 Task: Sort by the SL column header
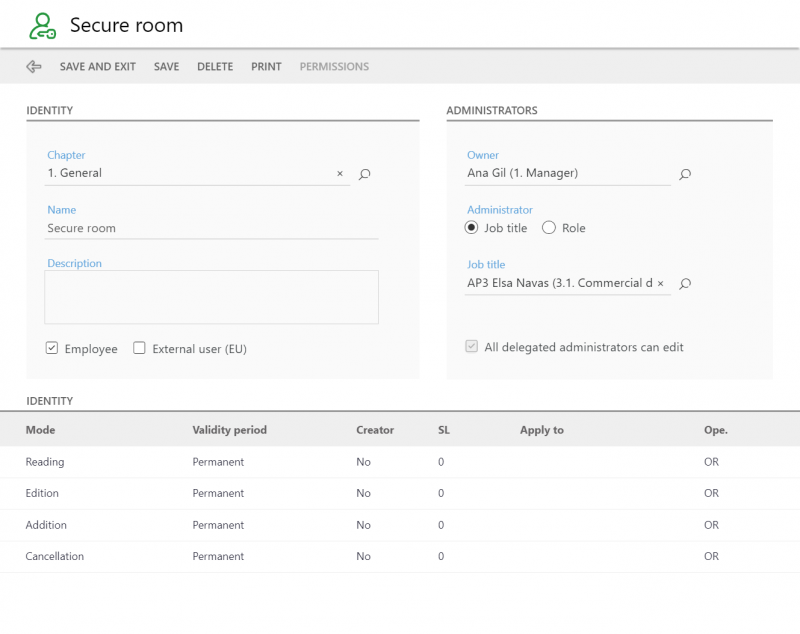(444, 430)
